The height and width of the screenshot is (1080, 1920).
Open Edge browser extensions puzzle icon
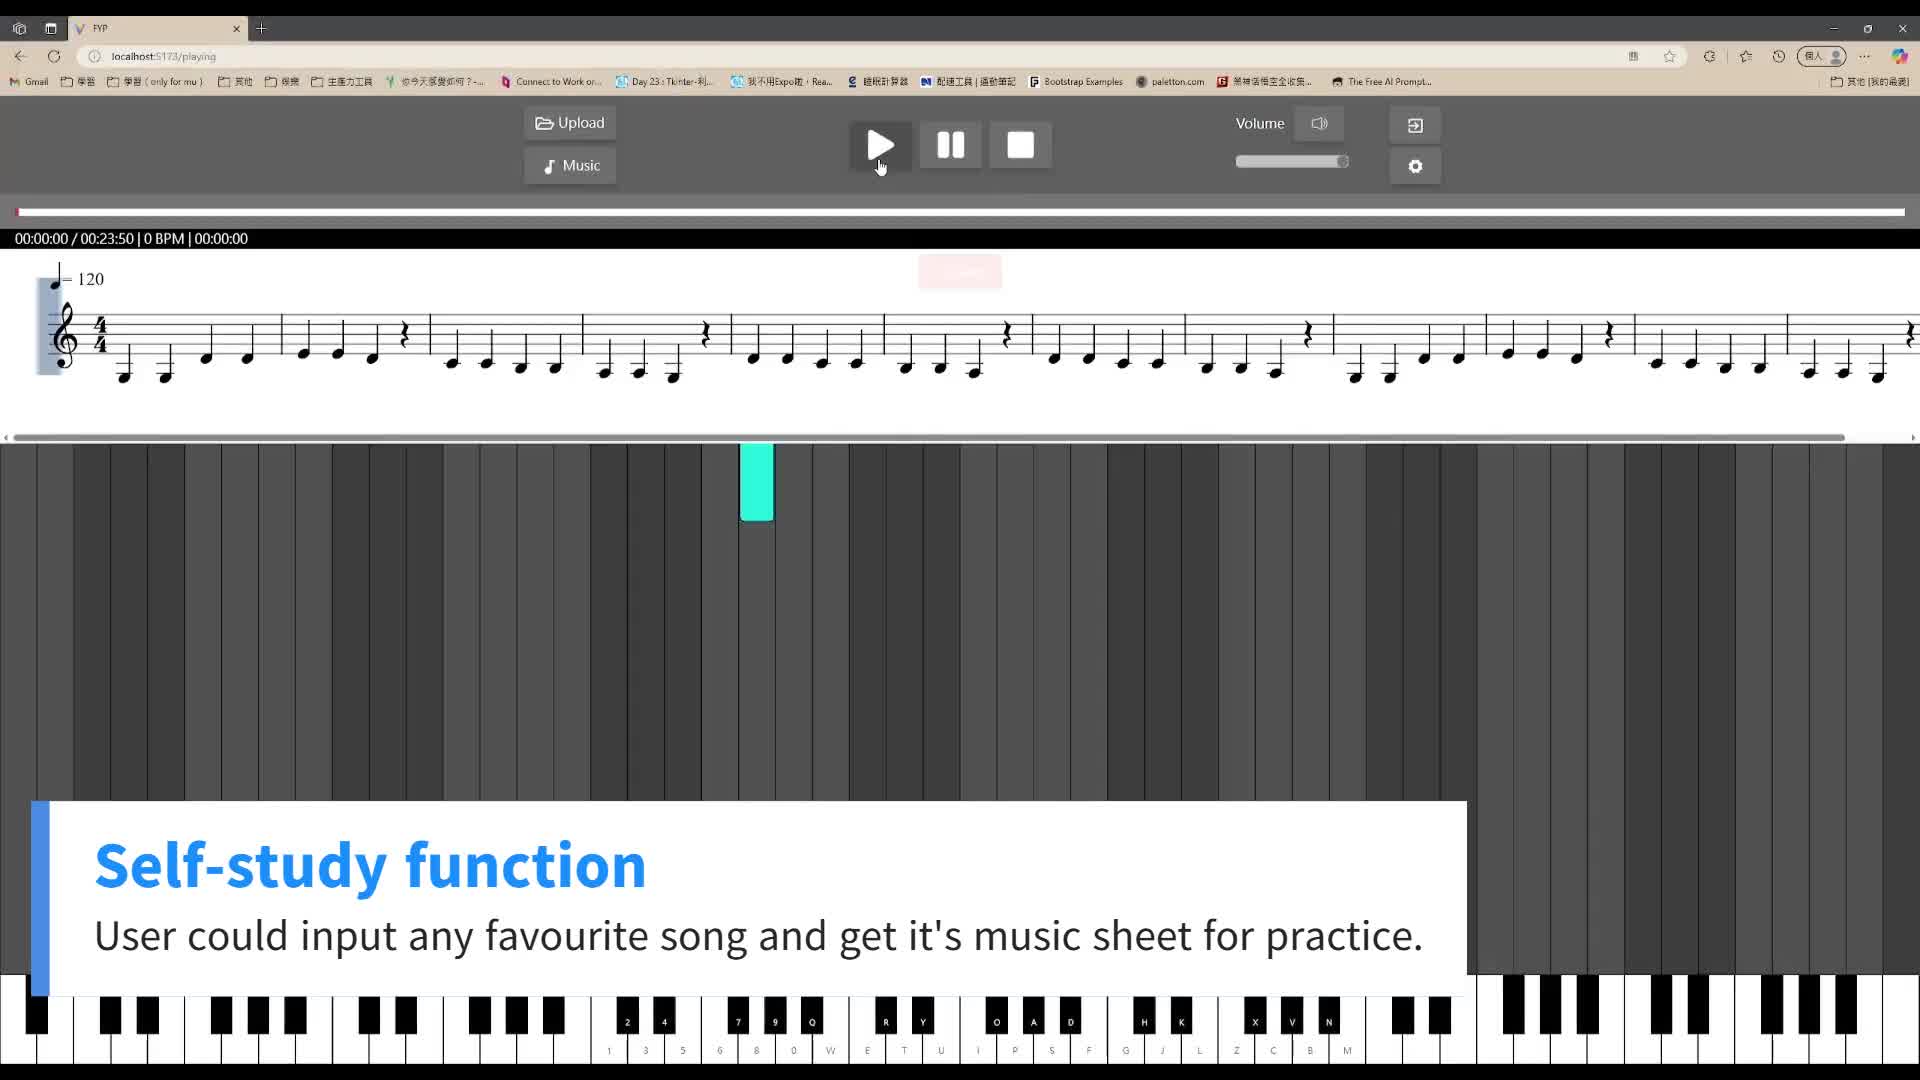1709,56
